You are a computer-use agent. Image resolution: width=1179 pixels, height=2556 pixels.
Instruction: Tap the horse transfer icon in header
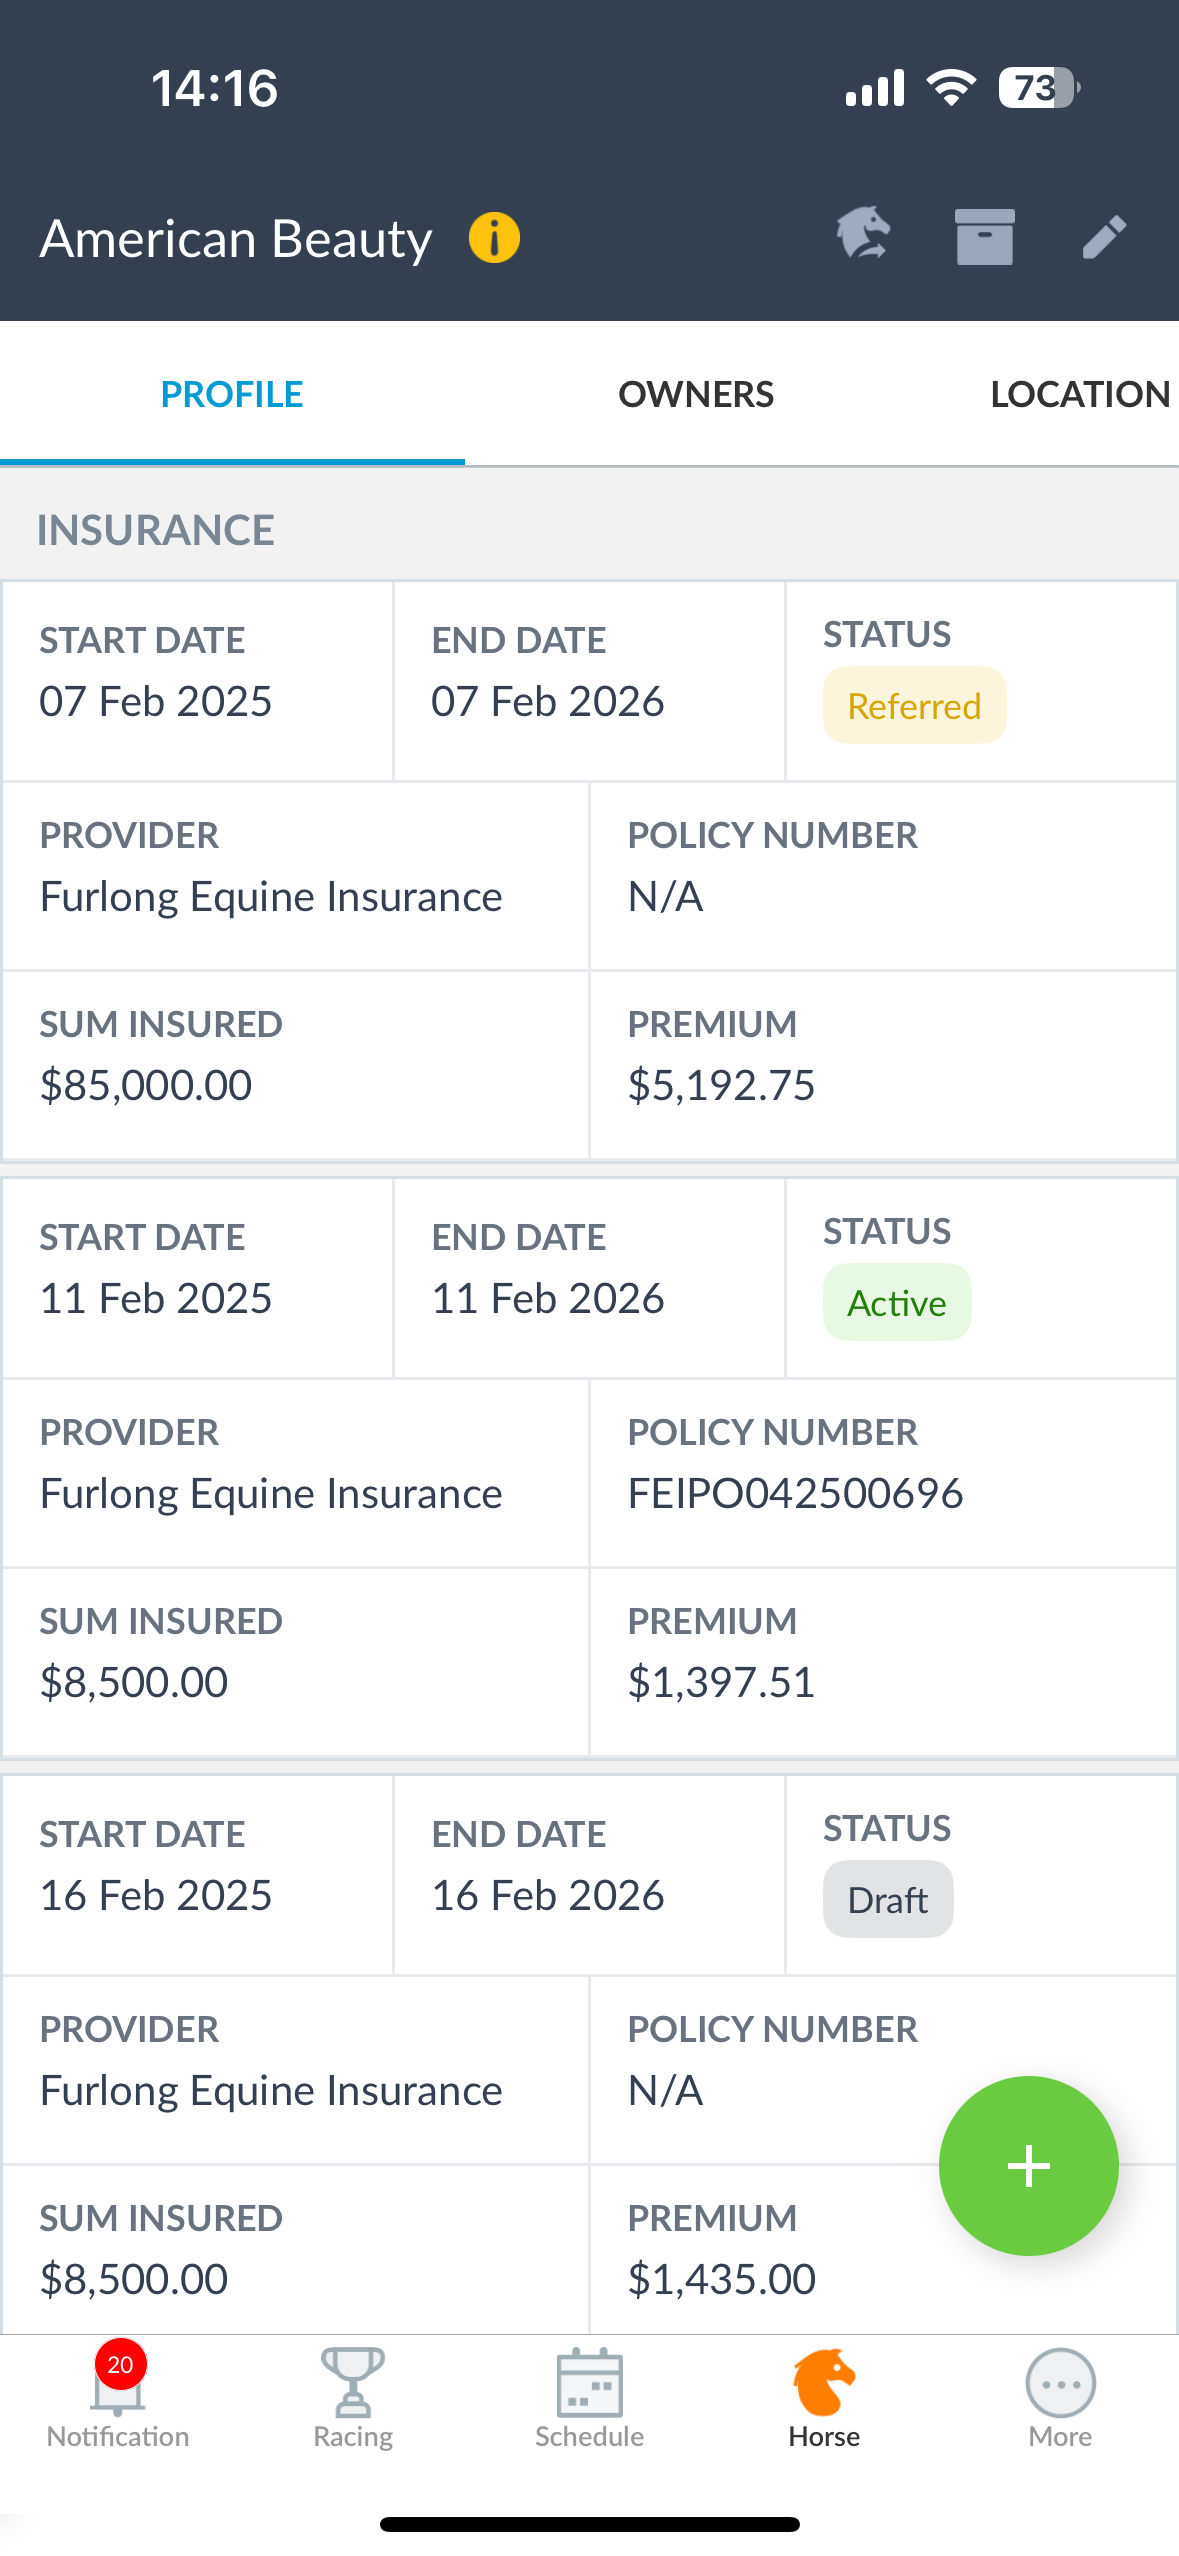click(x=863, y=235)
